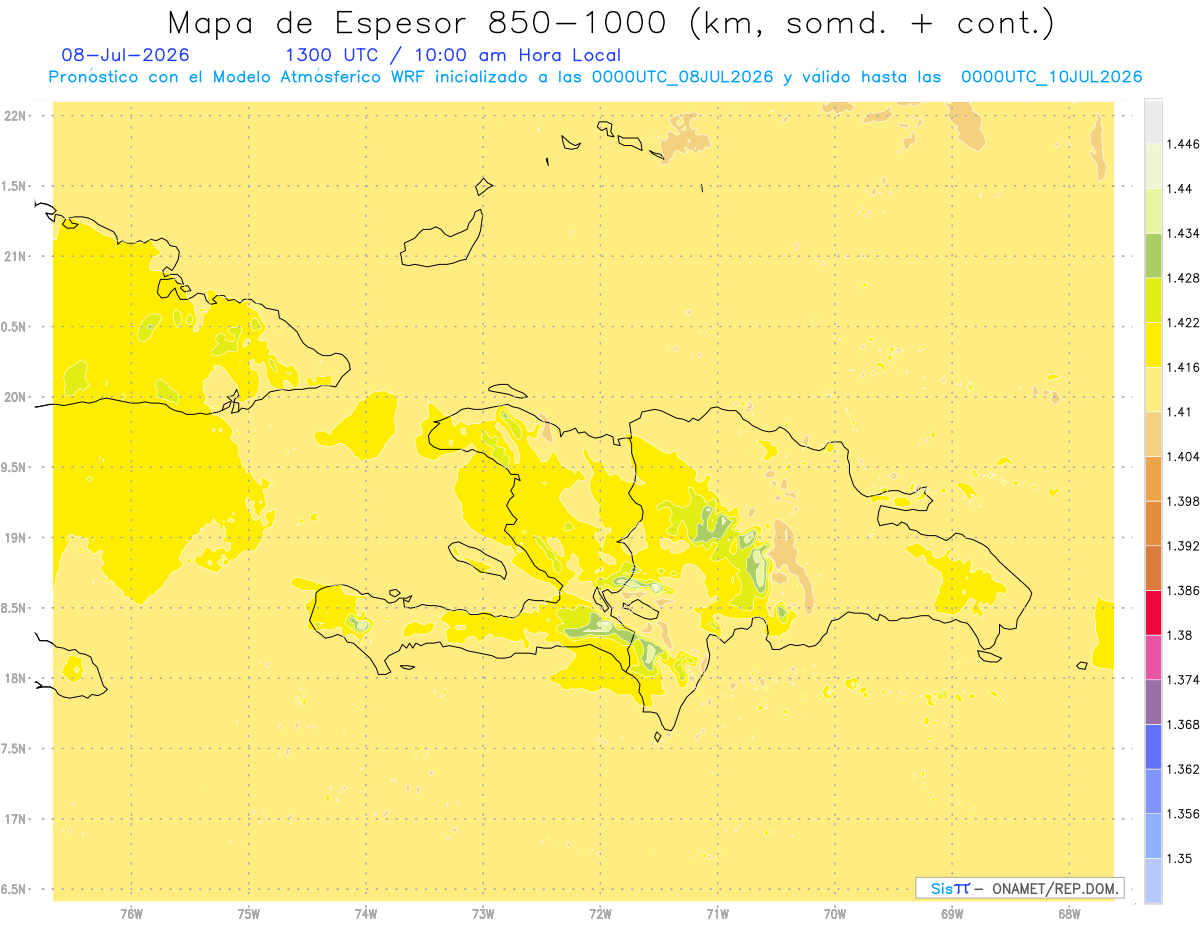Click the '22N' latitude label
1200x927 pixels.
[x=17, y=116]
